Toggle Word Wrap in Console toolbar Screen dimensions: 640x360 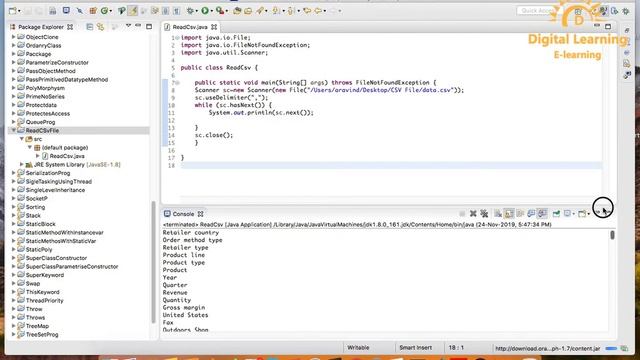(x=520, y=213)
